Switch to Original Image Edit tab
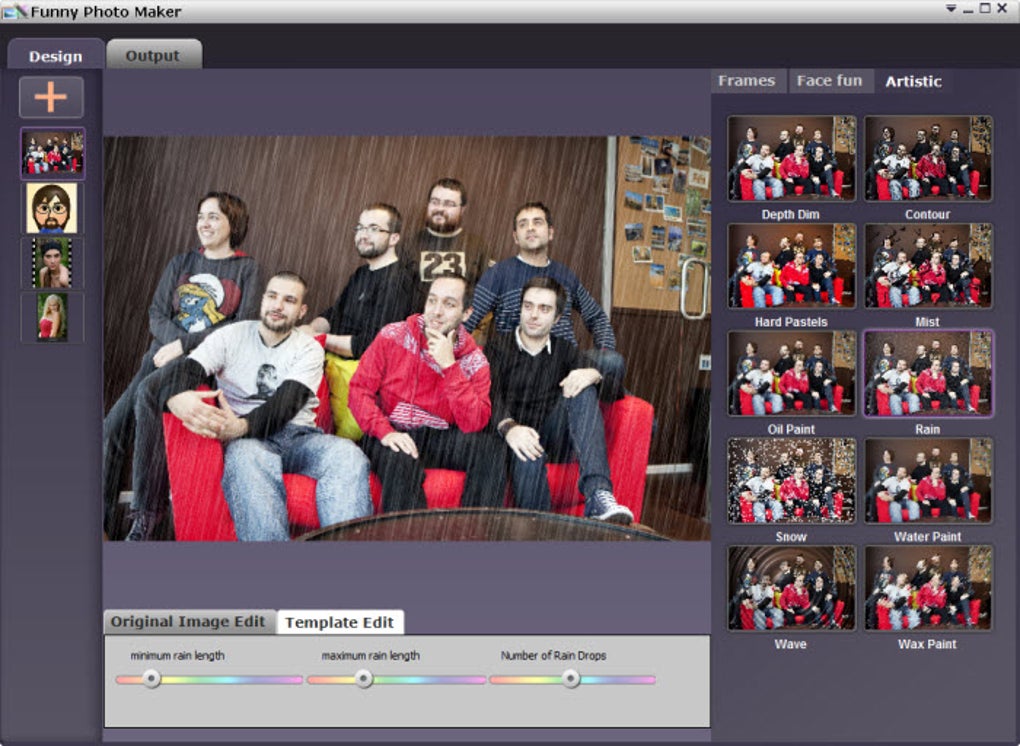The height and width of the screenshot is (746, 1020). (x=189, y=621)
